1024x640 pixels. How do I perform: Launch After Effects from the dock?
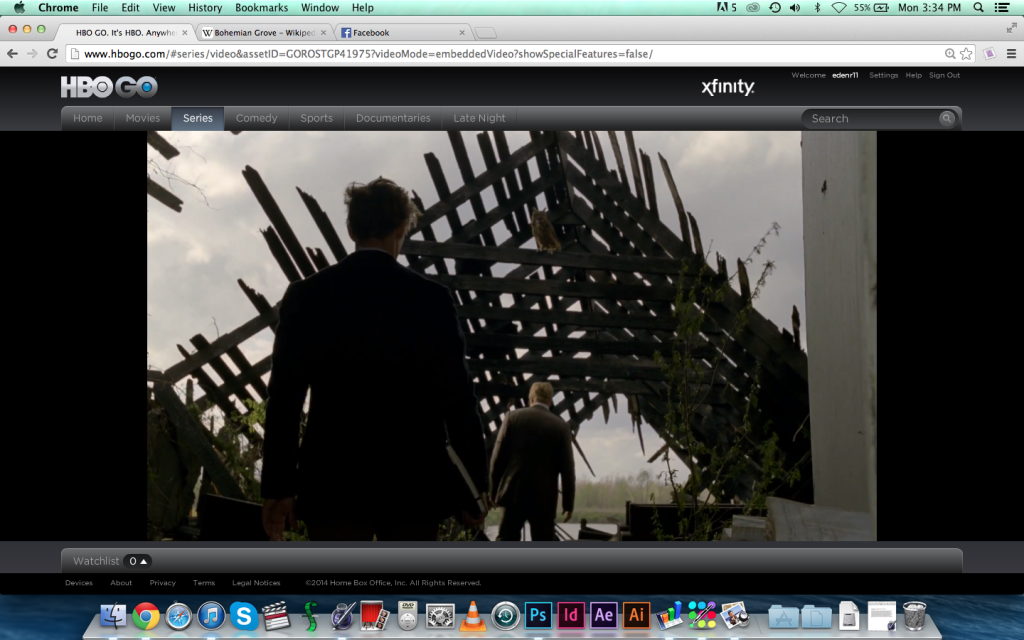(603, 615)
